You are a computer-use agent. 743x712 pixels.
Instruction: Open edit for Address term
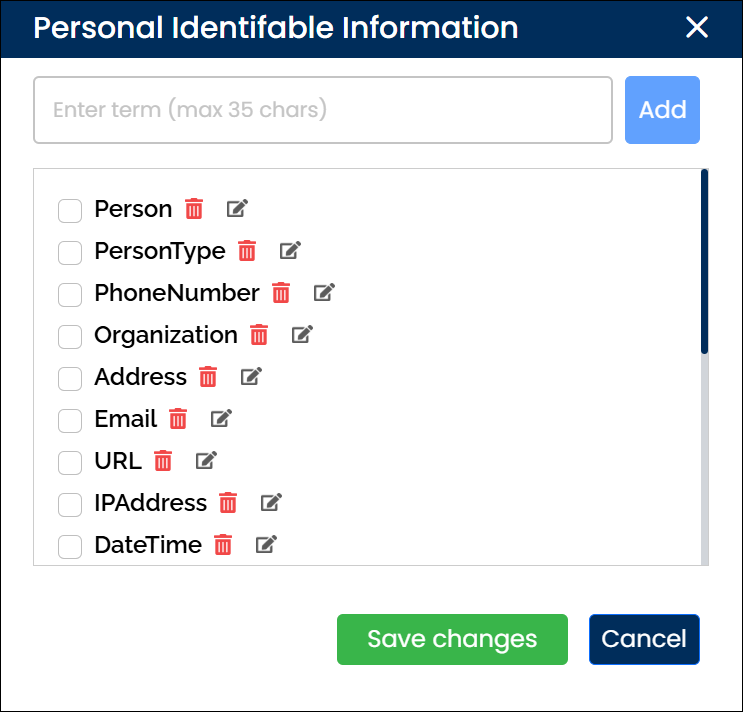[x=251, y=377]
